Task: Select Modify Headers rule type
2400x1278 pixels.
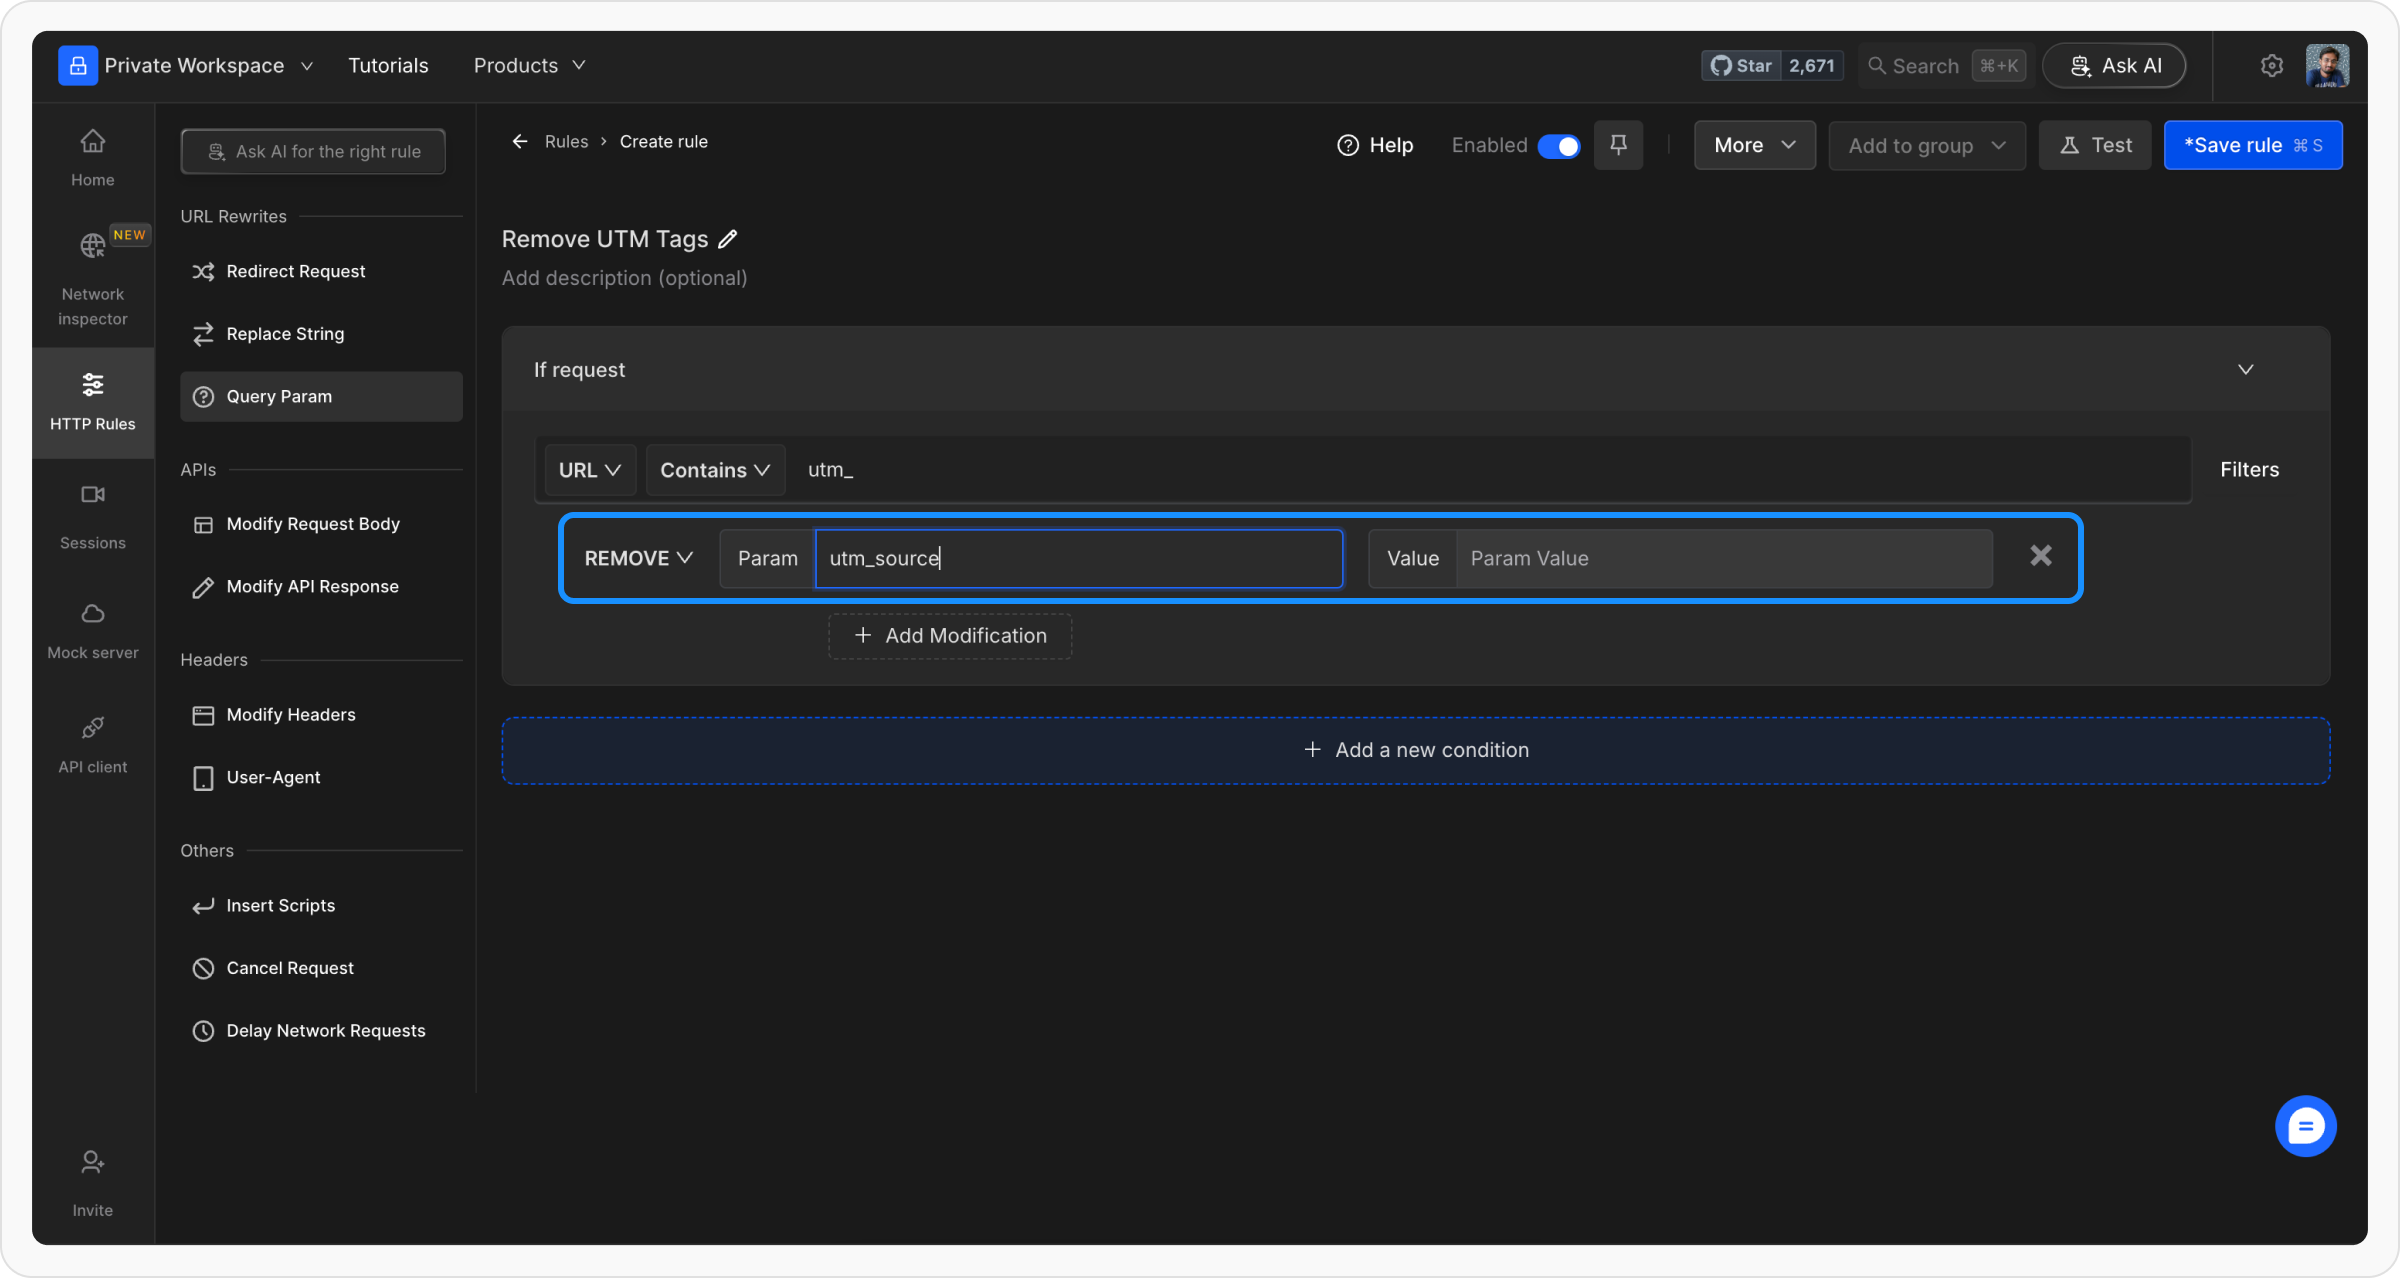Action: coord(290,715)
